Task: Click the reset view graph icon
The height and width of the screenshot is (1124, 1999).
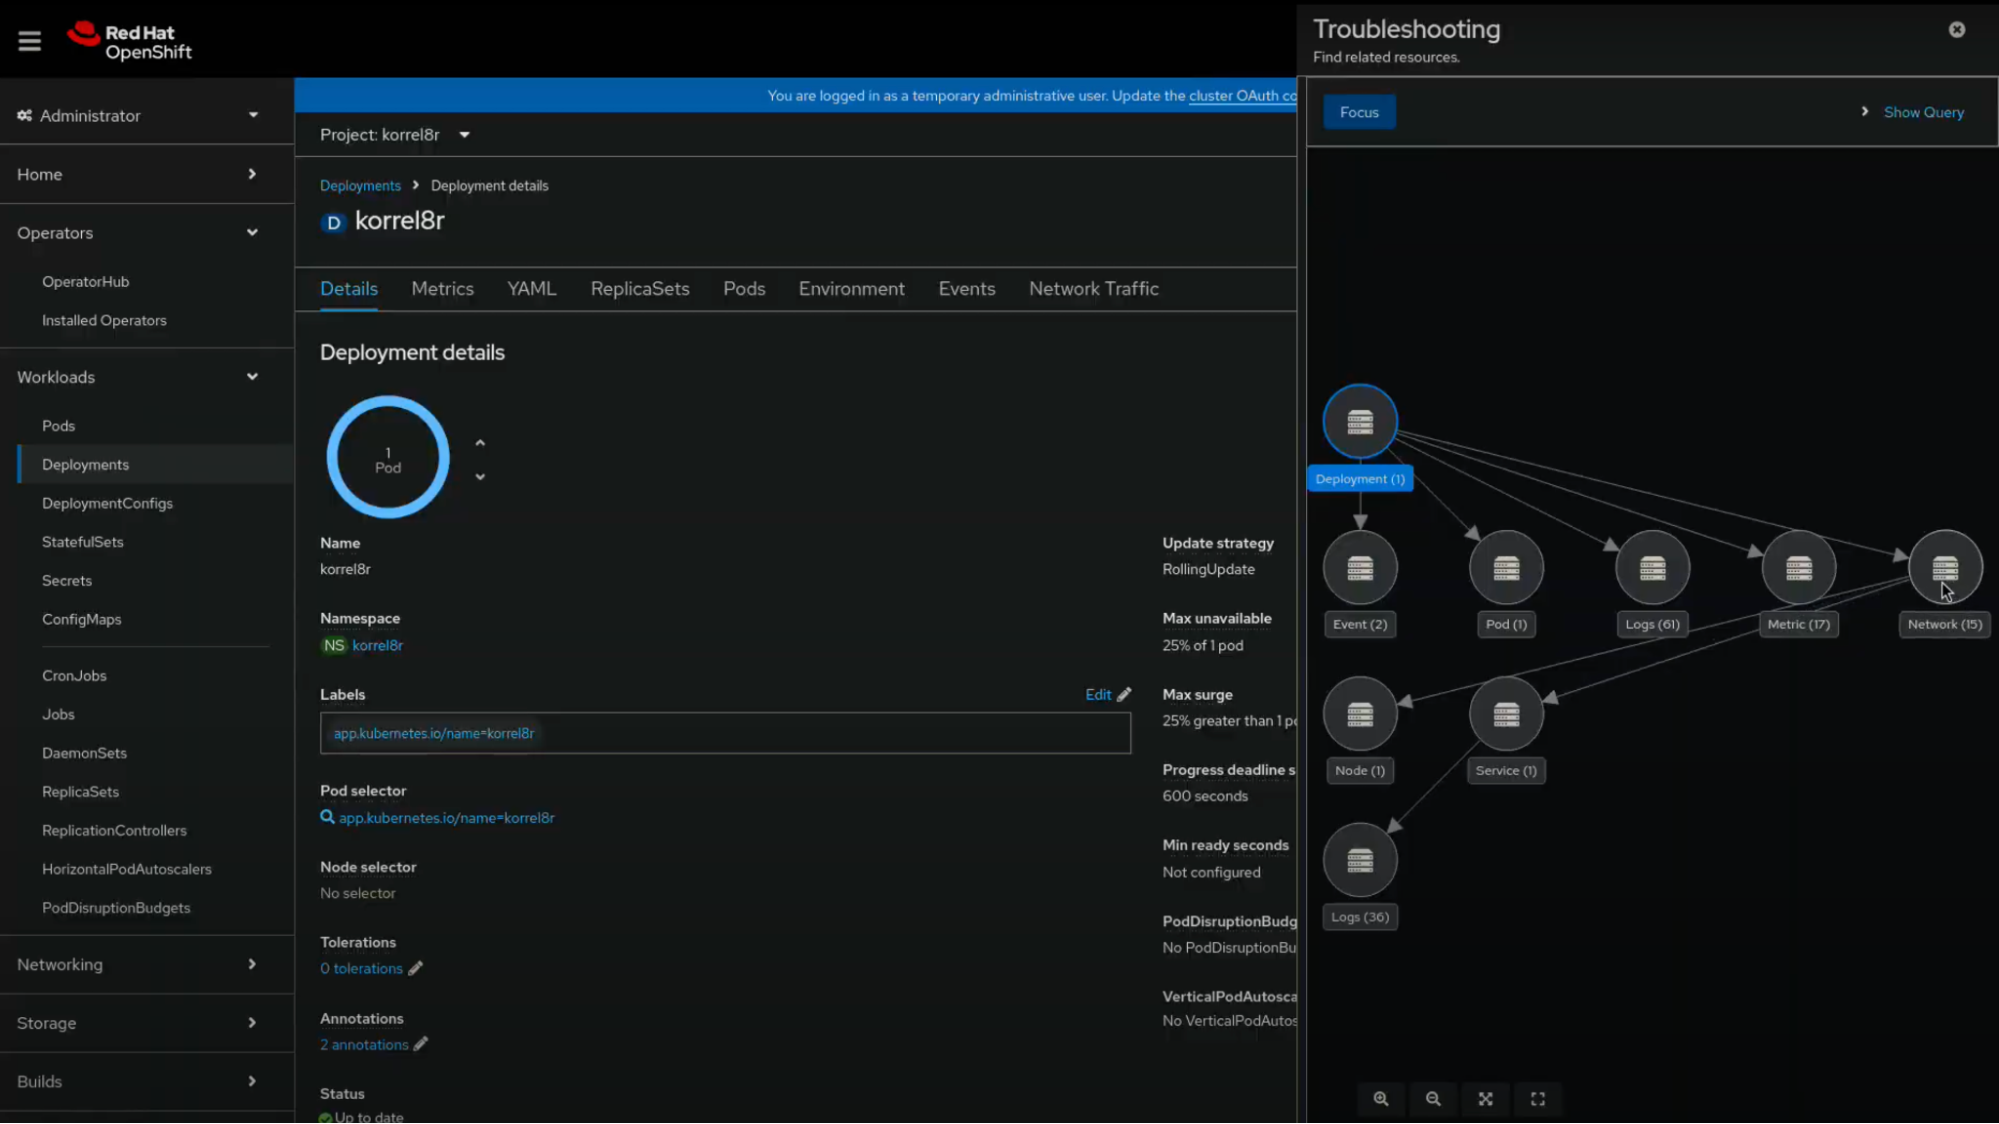Action: pyautogui.click(x=1538, y=1099)
